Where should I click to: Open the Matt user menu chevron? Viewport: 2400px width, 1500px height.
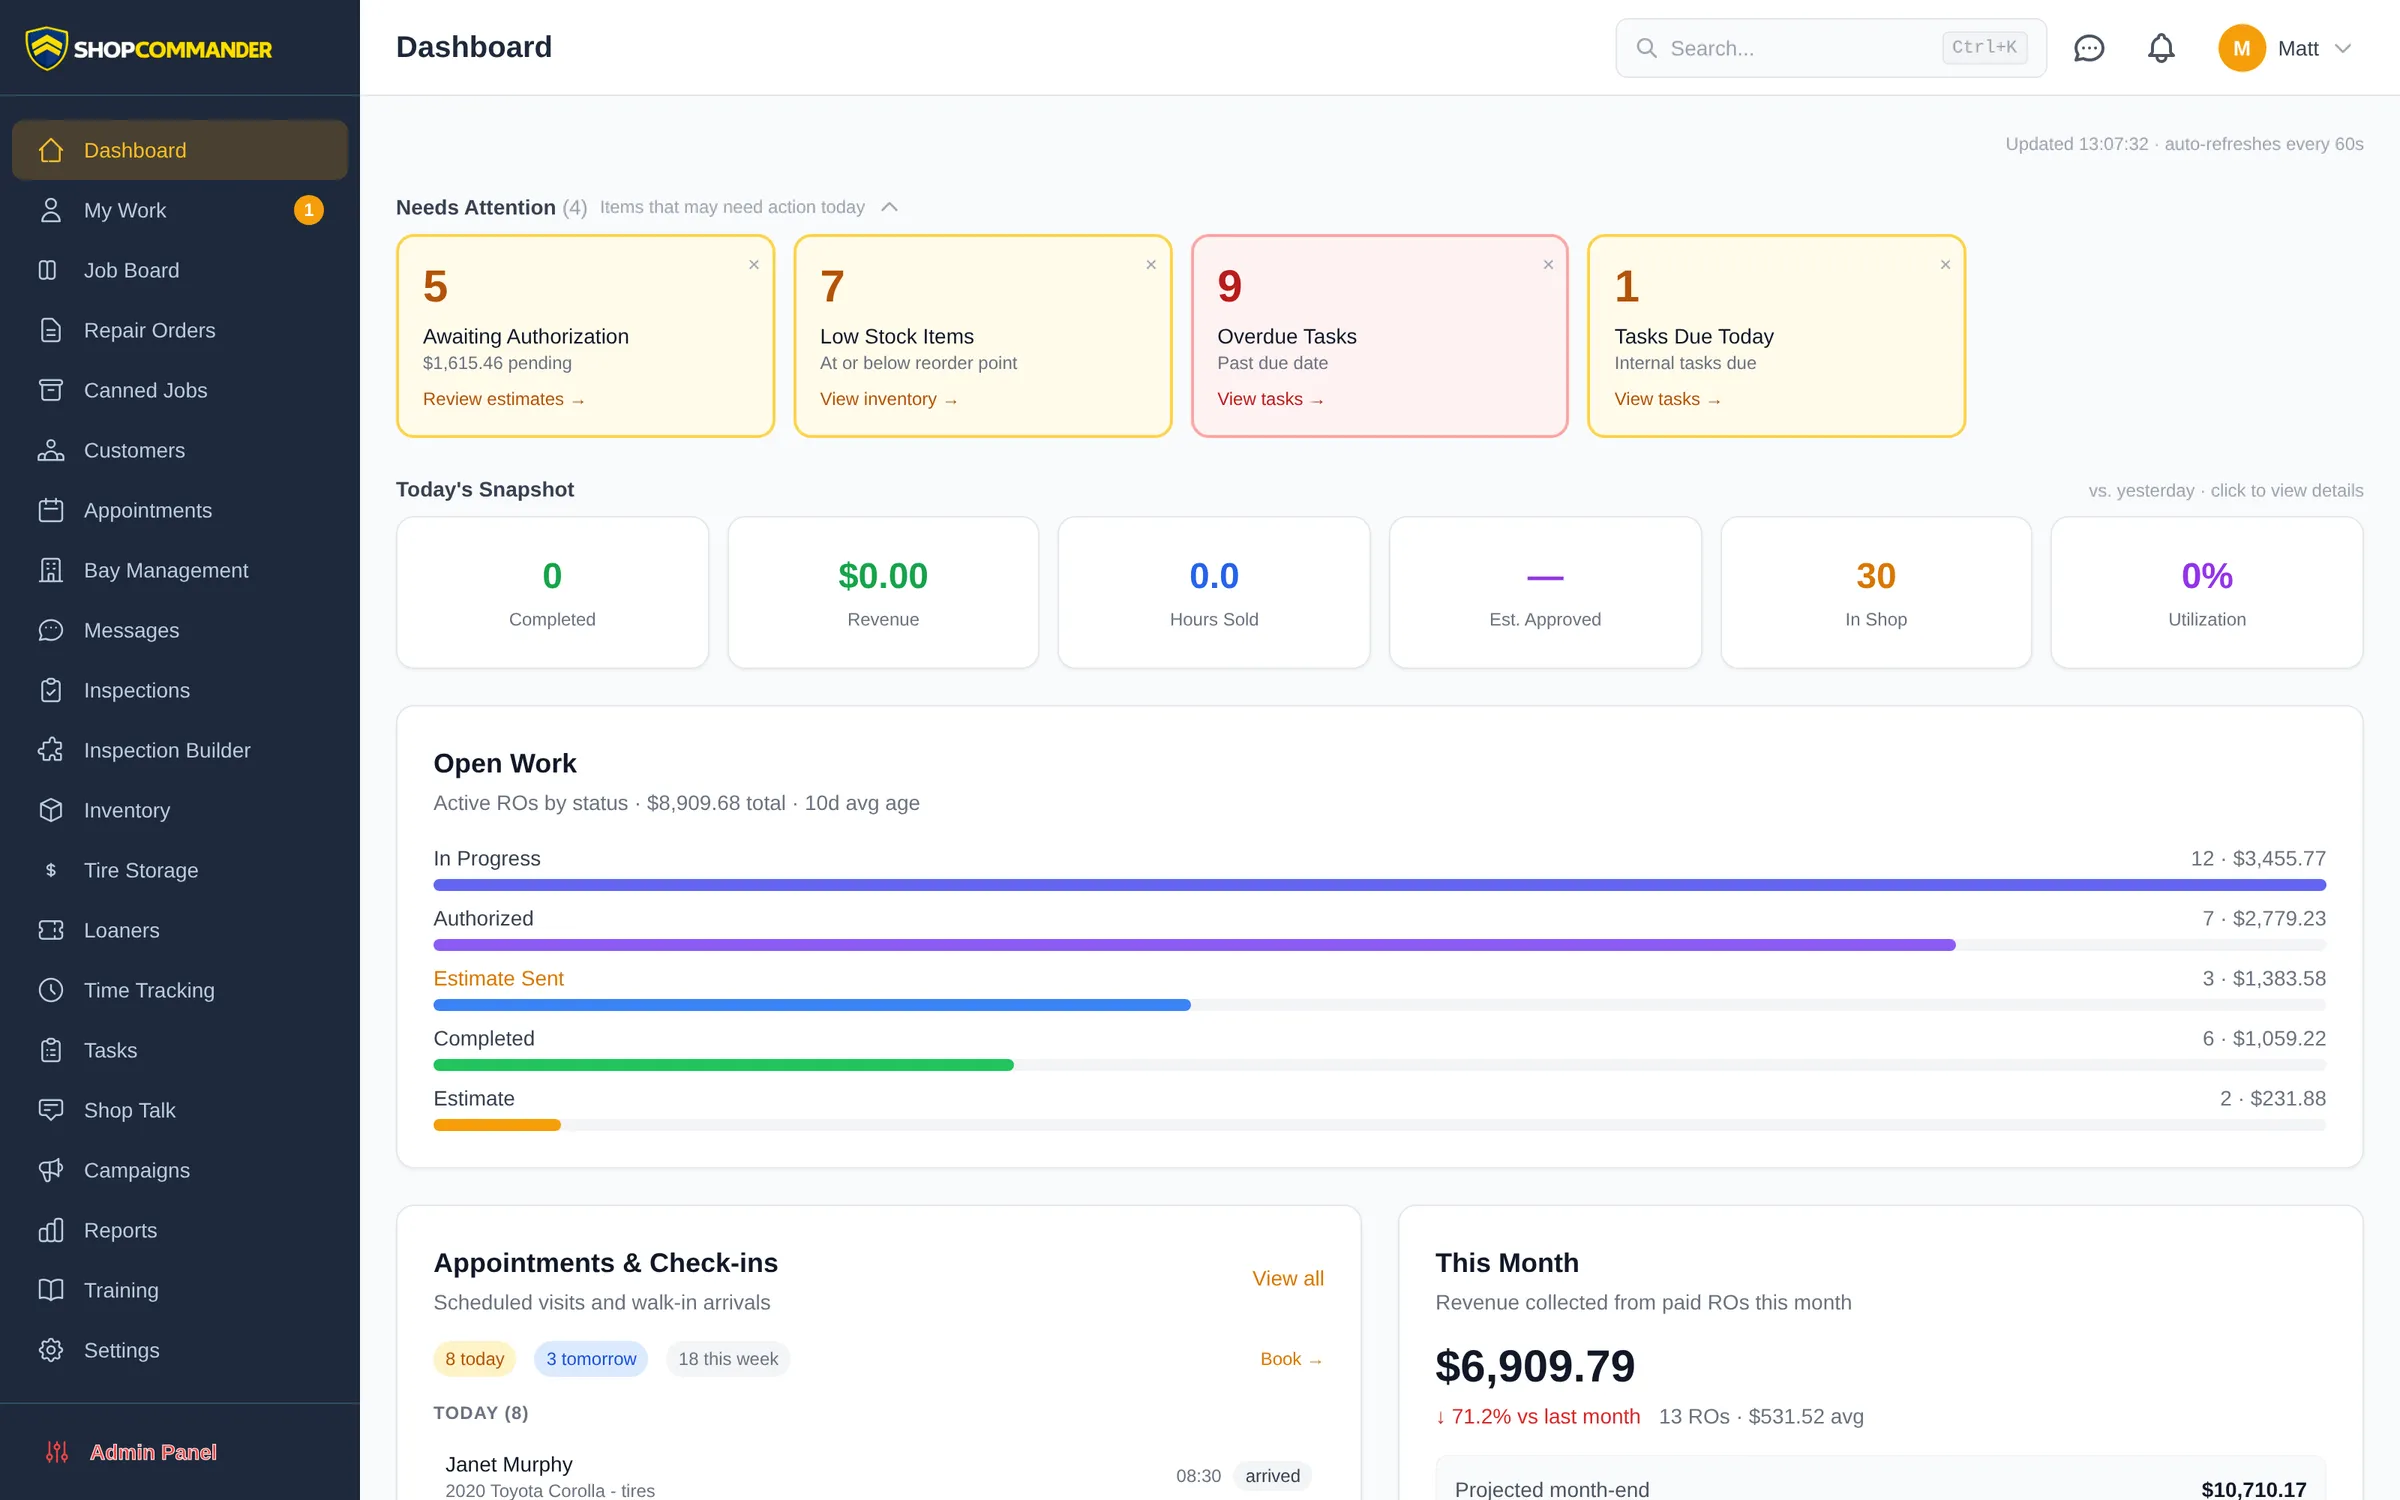click(x=2343, y=48)
